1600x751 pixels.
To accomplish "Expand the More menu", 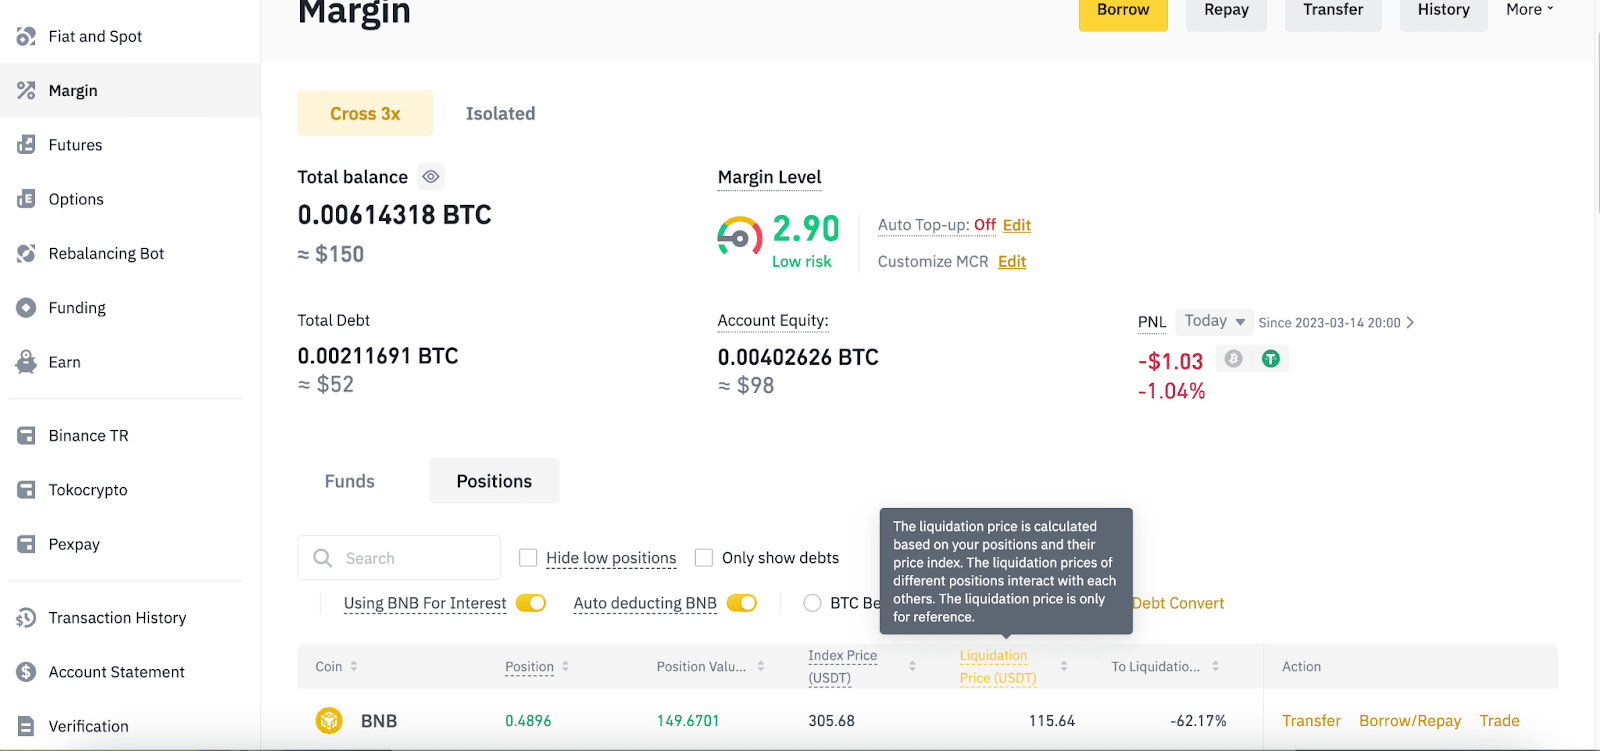I will [x=1530, y=10].
